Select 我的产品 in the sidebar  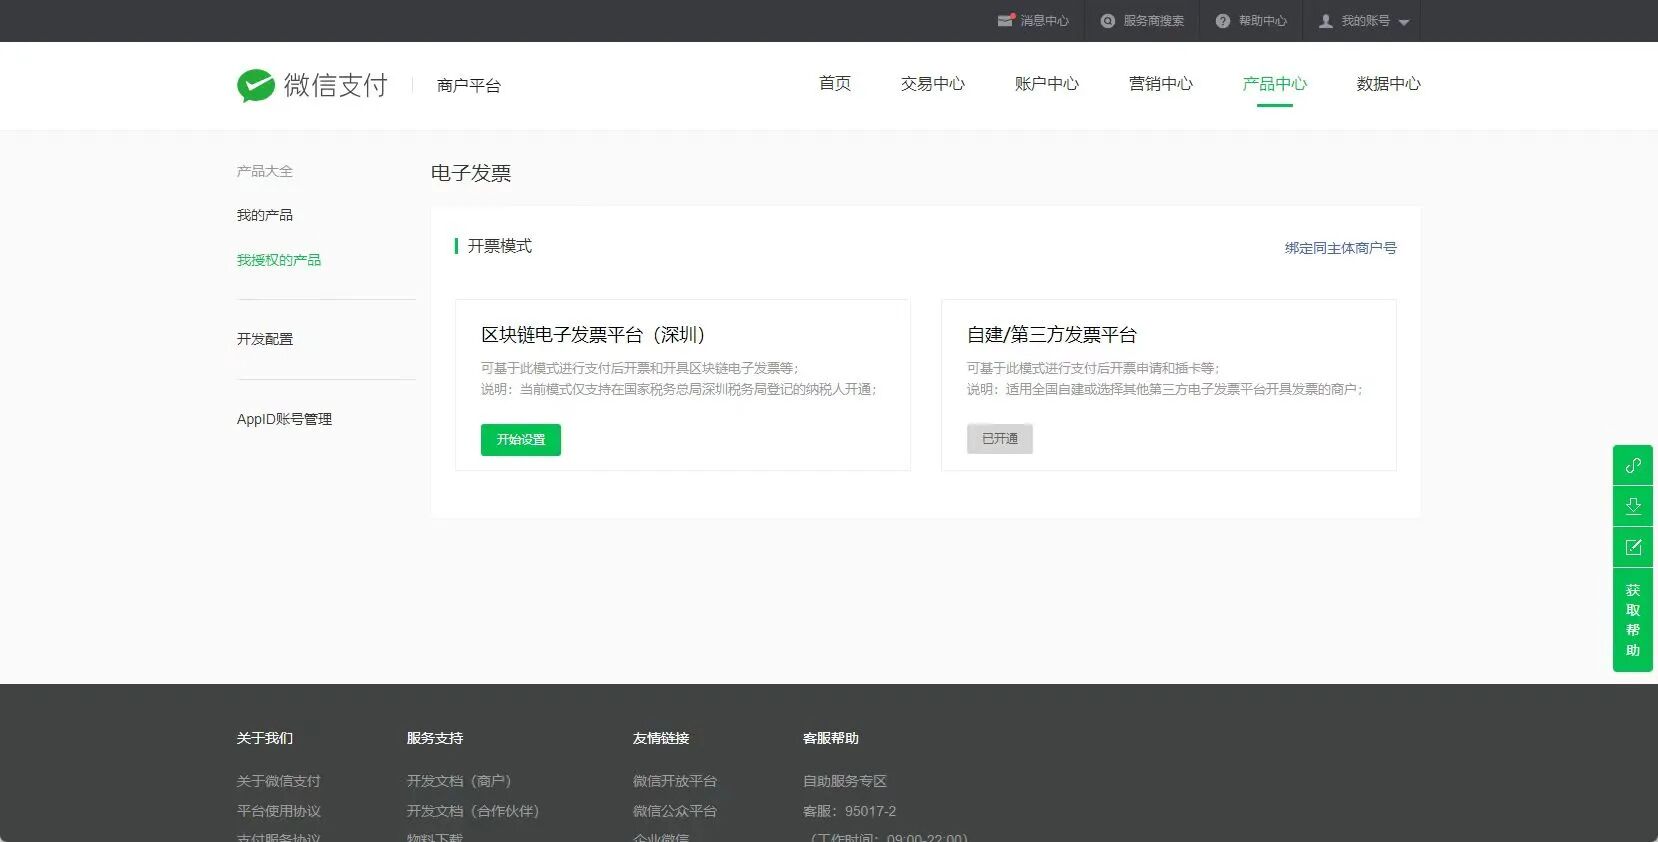[x=265, y=215]
